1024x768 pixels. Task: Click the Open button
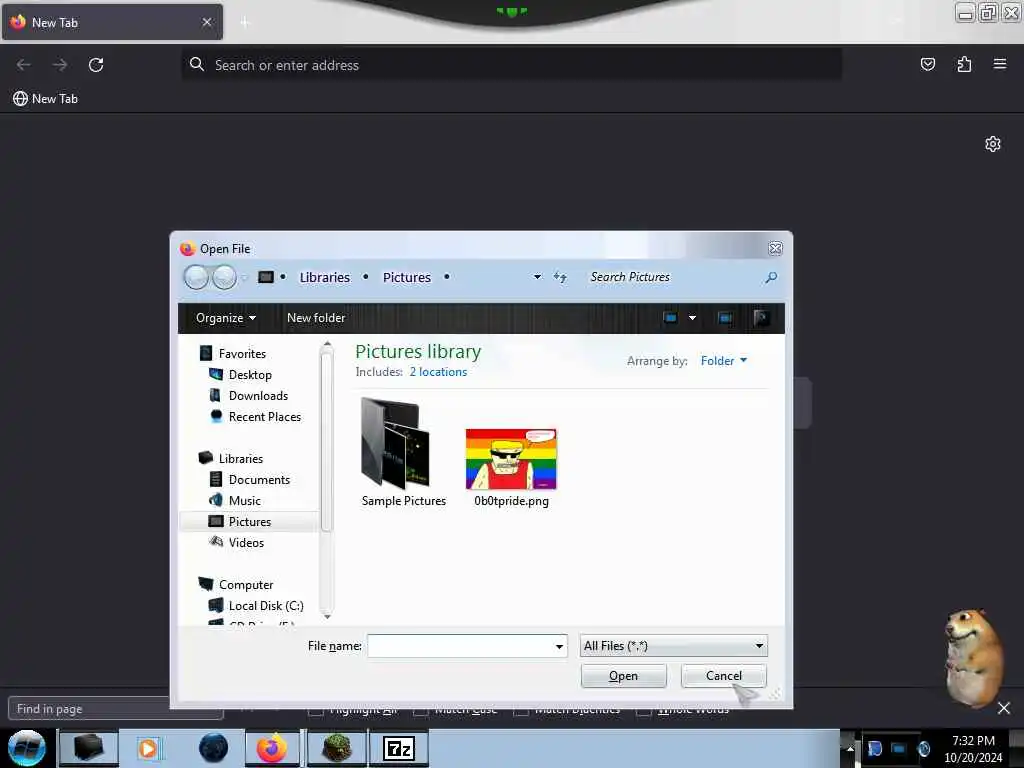pyautogui.click(x=624, y=676)
